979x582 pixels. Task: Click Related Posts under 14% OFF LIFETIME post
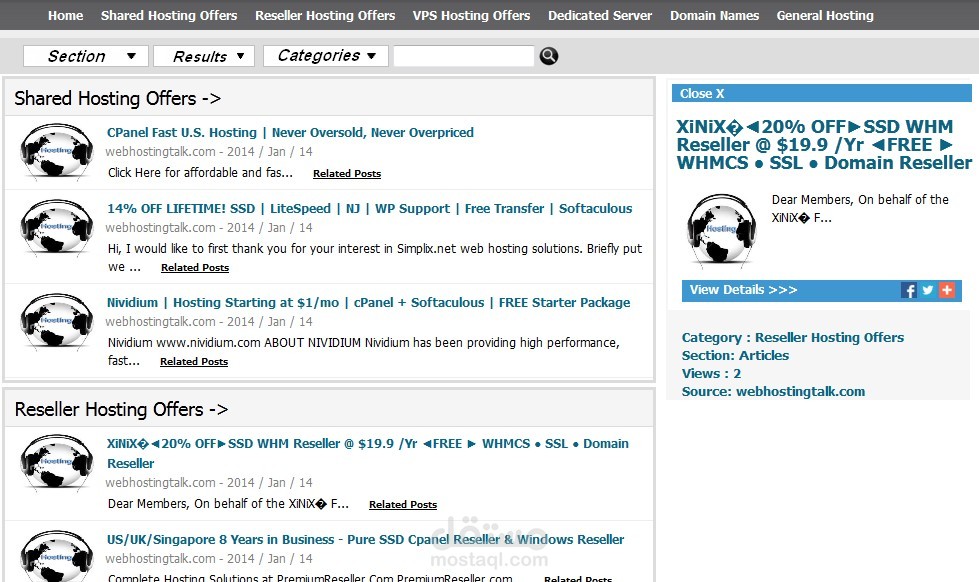195,267
